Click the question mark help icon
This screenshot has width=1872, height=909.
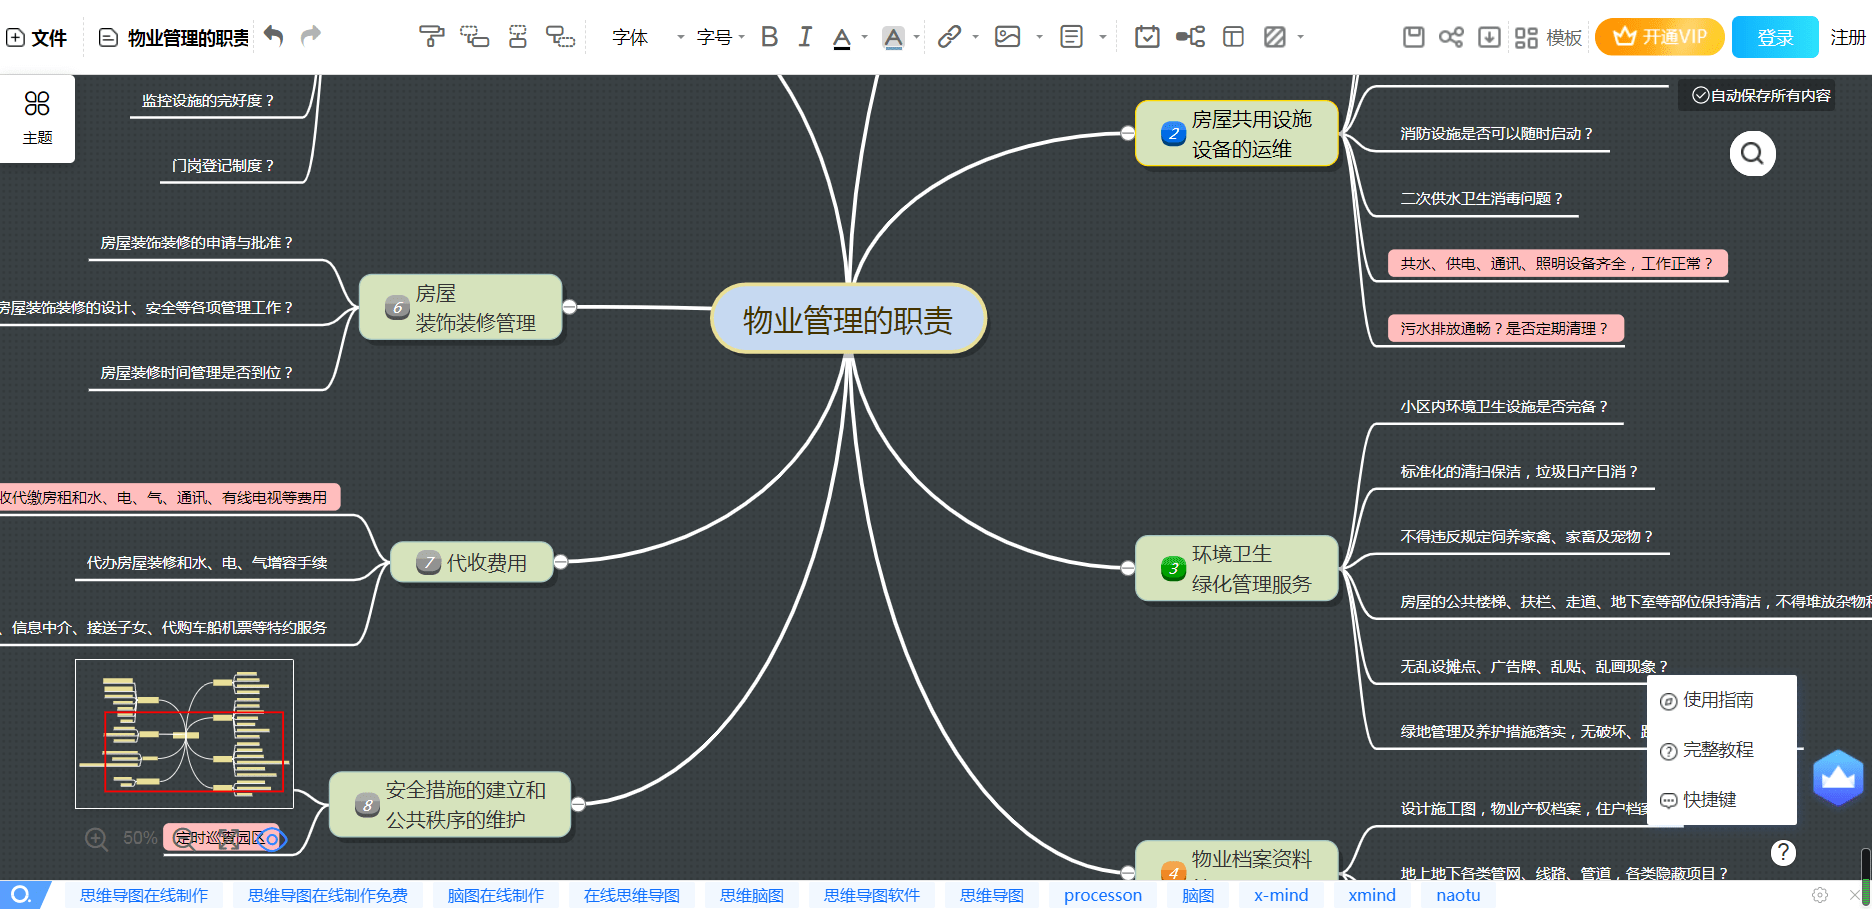(1783, 852)
